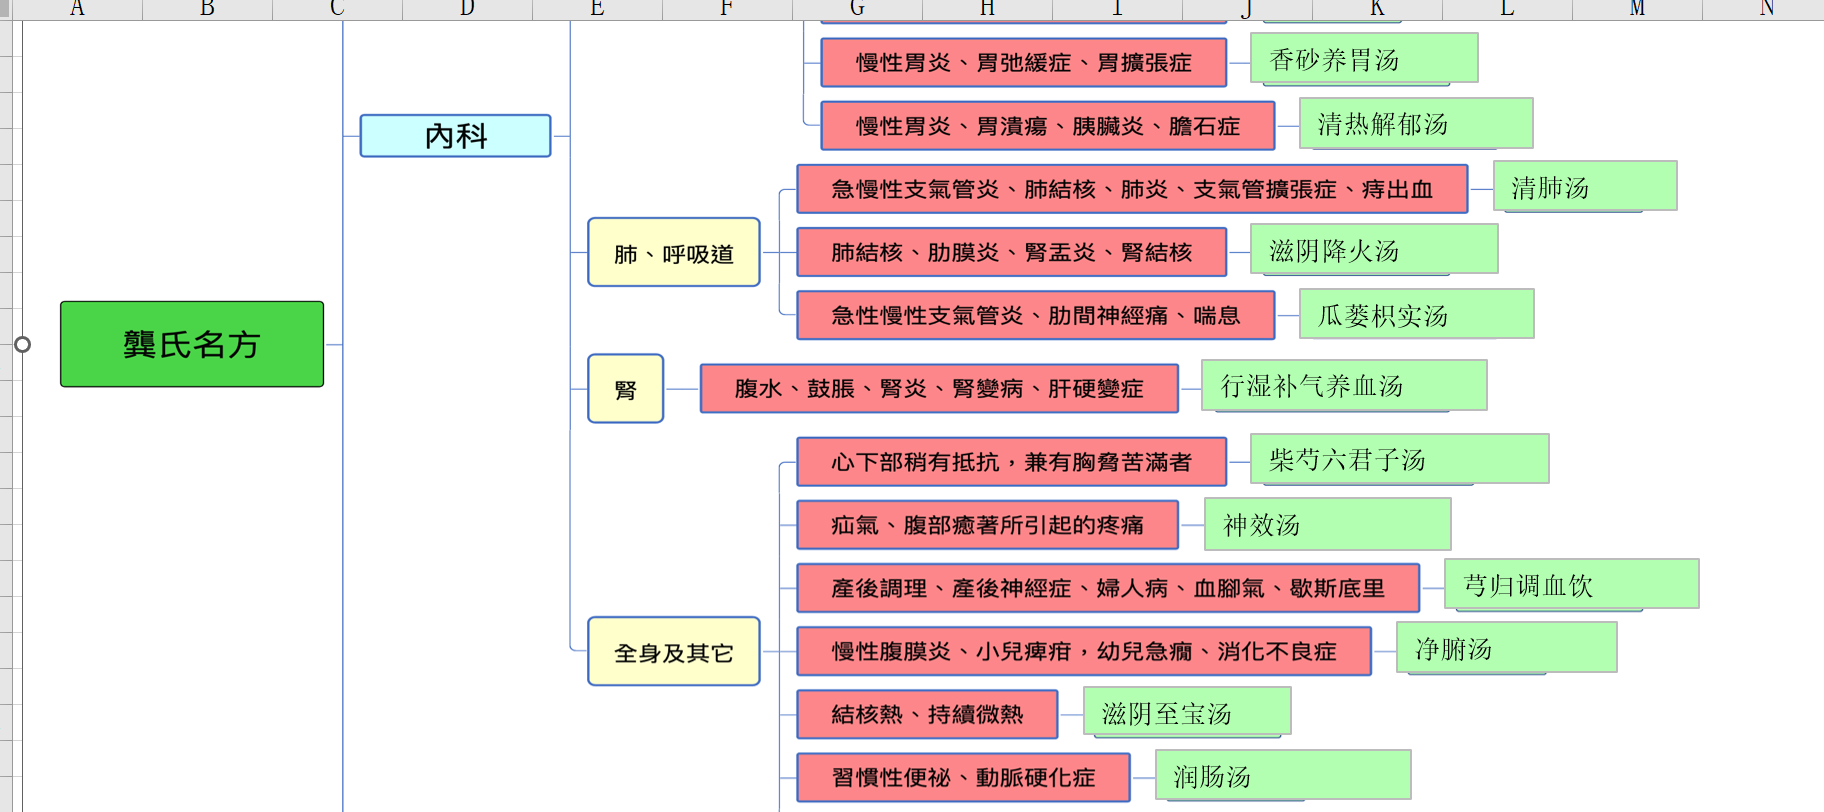This screenshot has width=1824, height=812.
Task: Click the green formula box 芎归调血饮
Action: (1571, 584)
